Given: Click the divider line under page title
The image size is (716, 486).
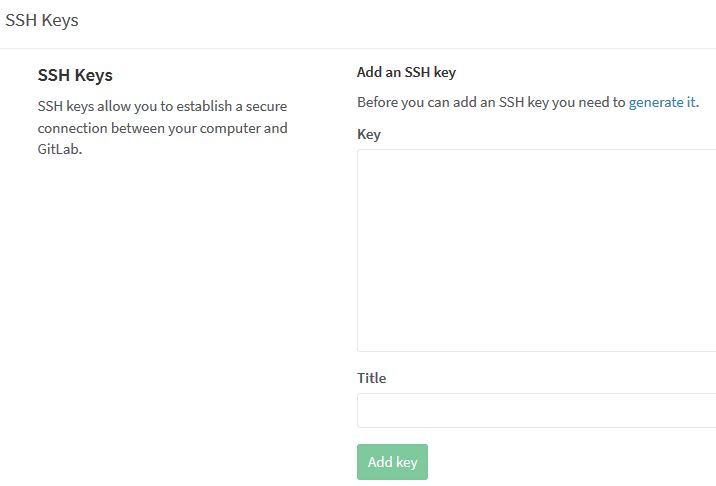Looking at the screenshot, I should tap(358, 48).
